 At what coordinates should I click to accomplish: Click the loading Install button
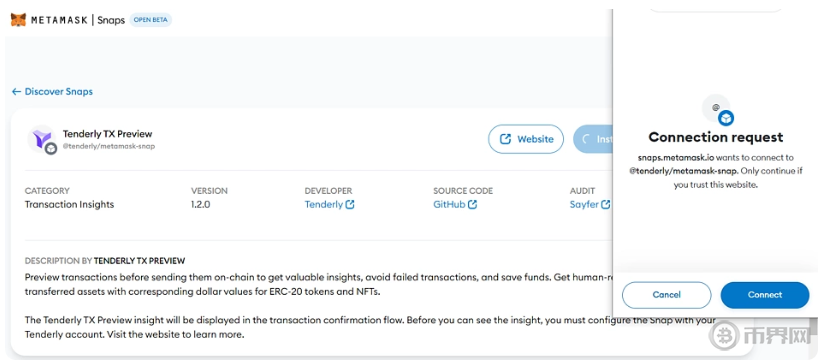(593, 139)
